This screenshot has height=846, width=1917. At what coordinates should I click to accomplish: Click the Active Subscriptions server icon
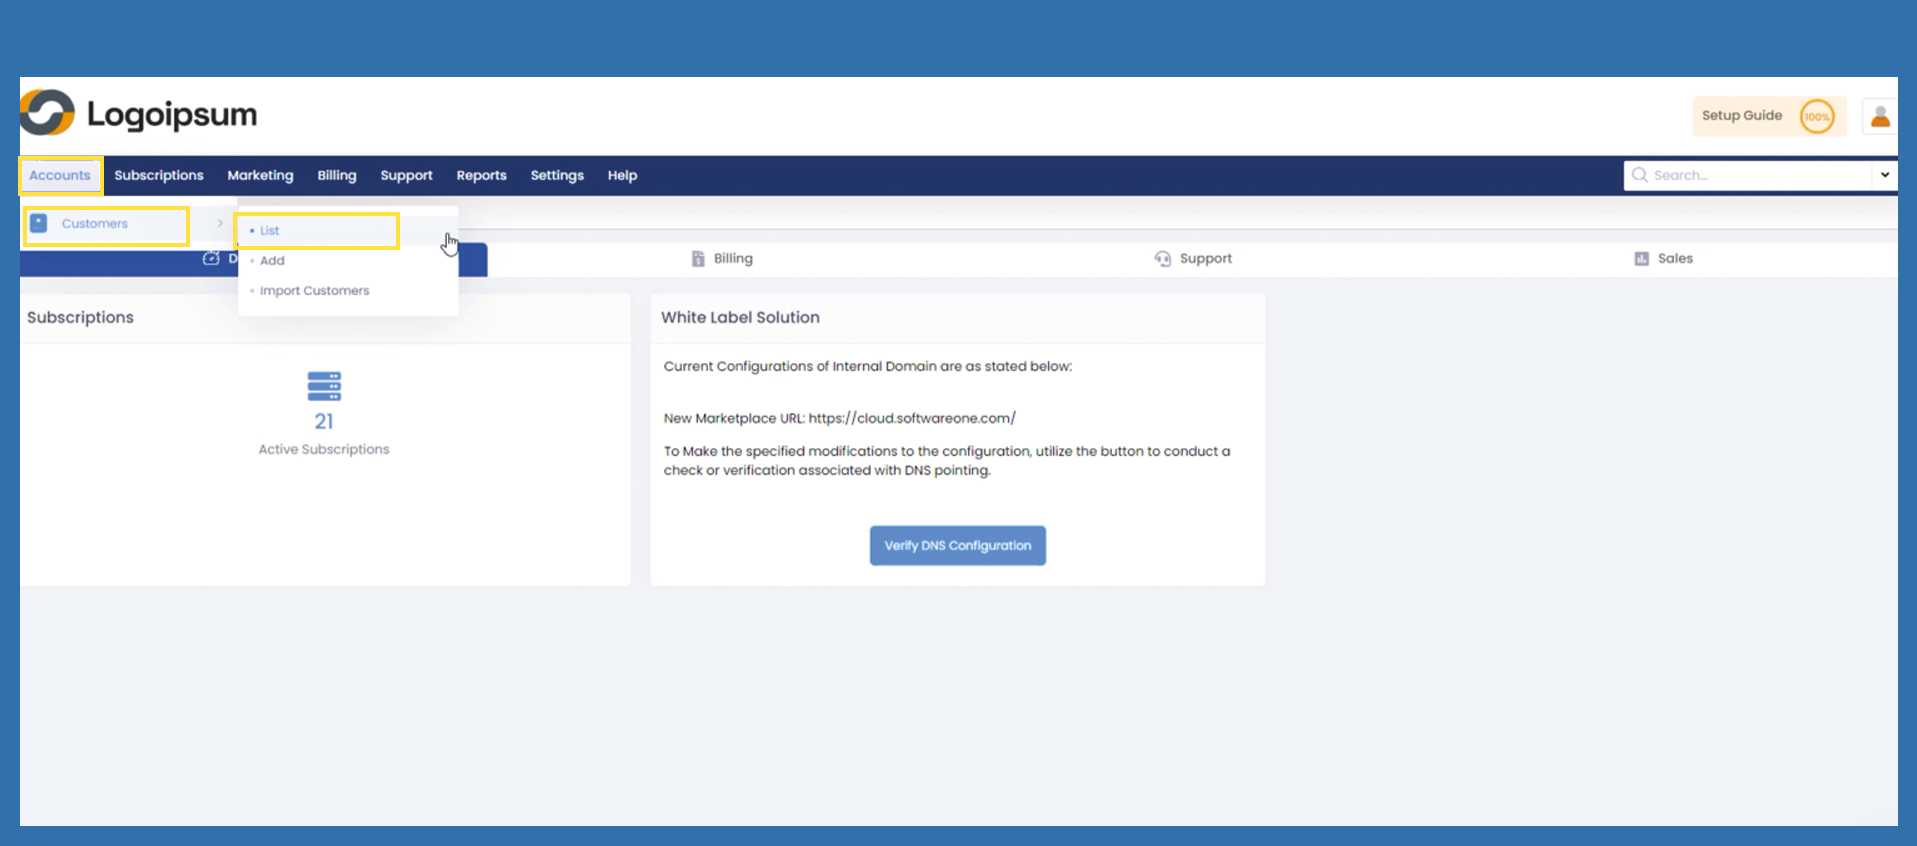[324, 386]
